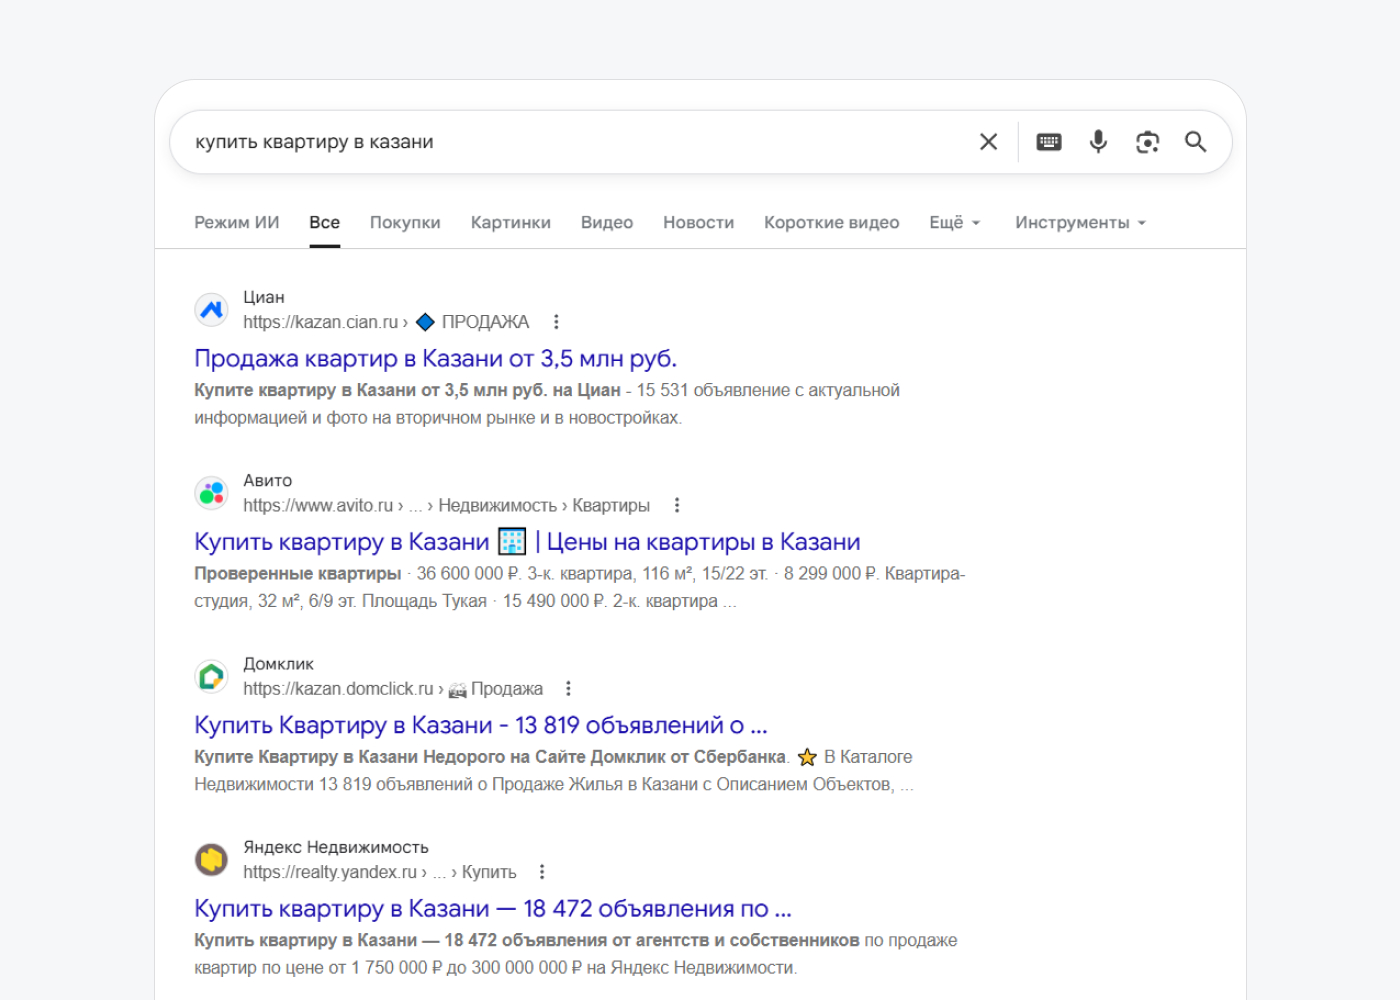Click the Яндекс Недвижимость favicon
Viewport: 1400px width, 1000px height.
pyautogui.click(x=211, y=860)
